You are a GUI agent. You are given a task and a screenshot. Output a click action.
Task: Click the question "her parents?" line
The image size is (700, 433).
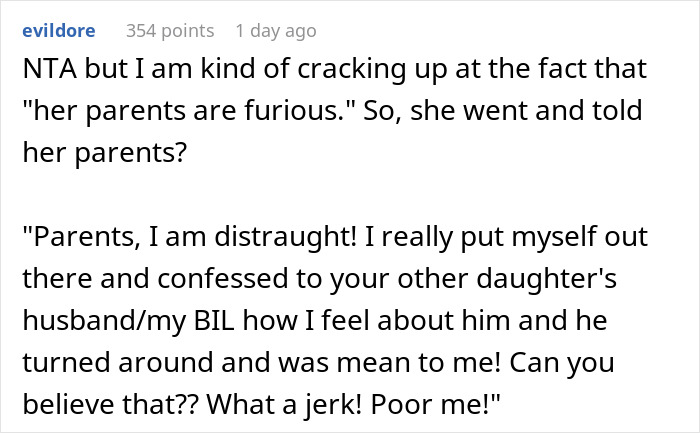point(104,153)
